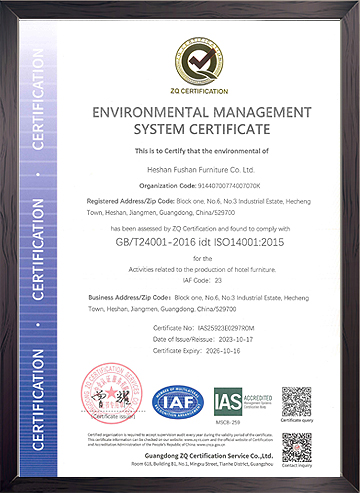Click the MSCB-259 label under IAS logo

[228, 422]
